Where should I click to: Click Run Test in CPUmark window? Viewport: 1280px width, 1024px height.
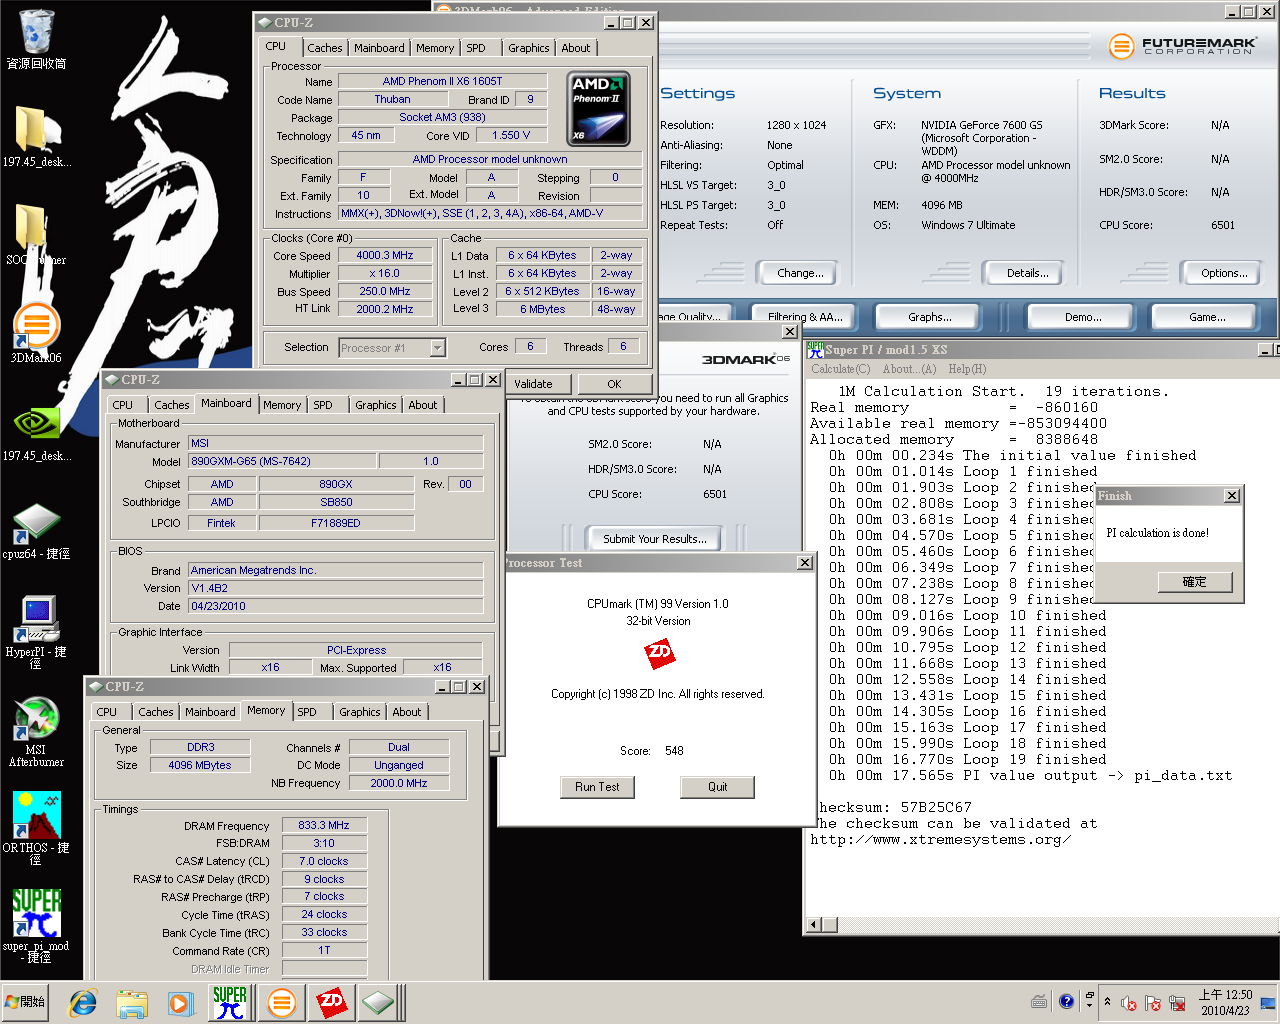(x=597, y=787)
